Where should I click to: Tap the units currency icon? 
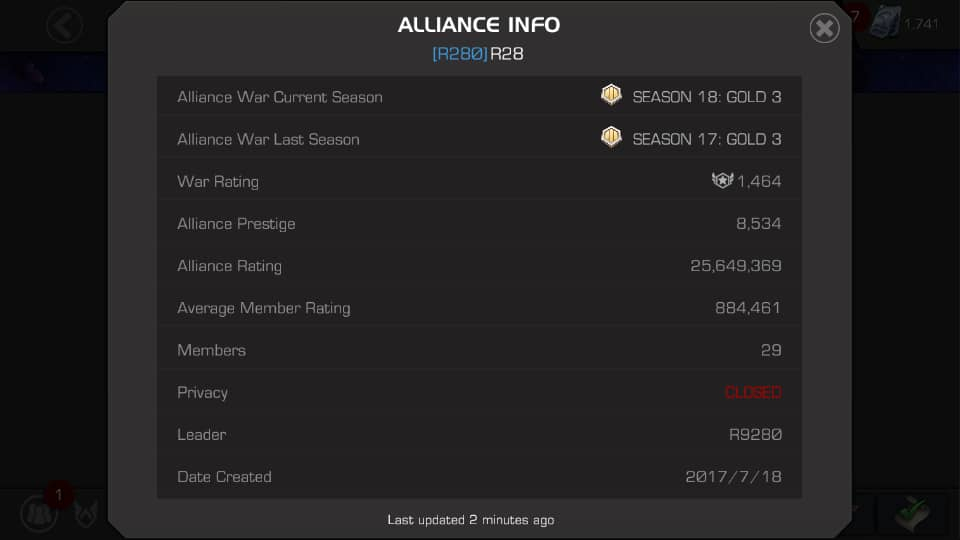point(886,23)
